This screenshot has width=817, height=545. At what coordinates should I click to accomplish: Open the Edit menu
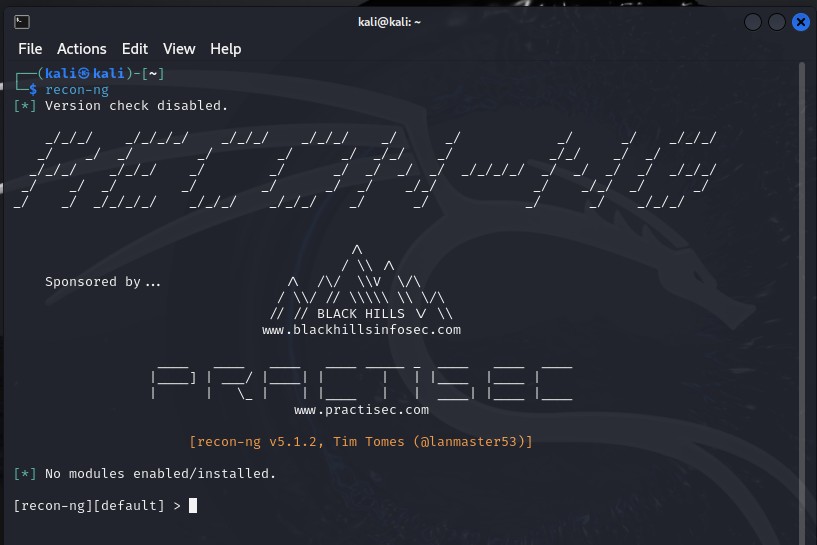tap(135, 49)
